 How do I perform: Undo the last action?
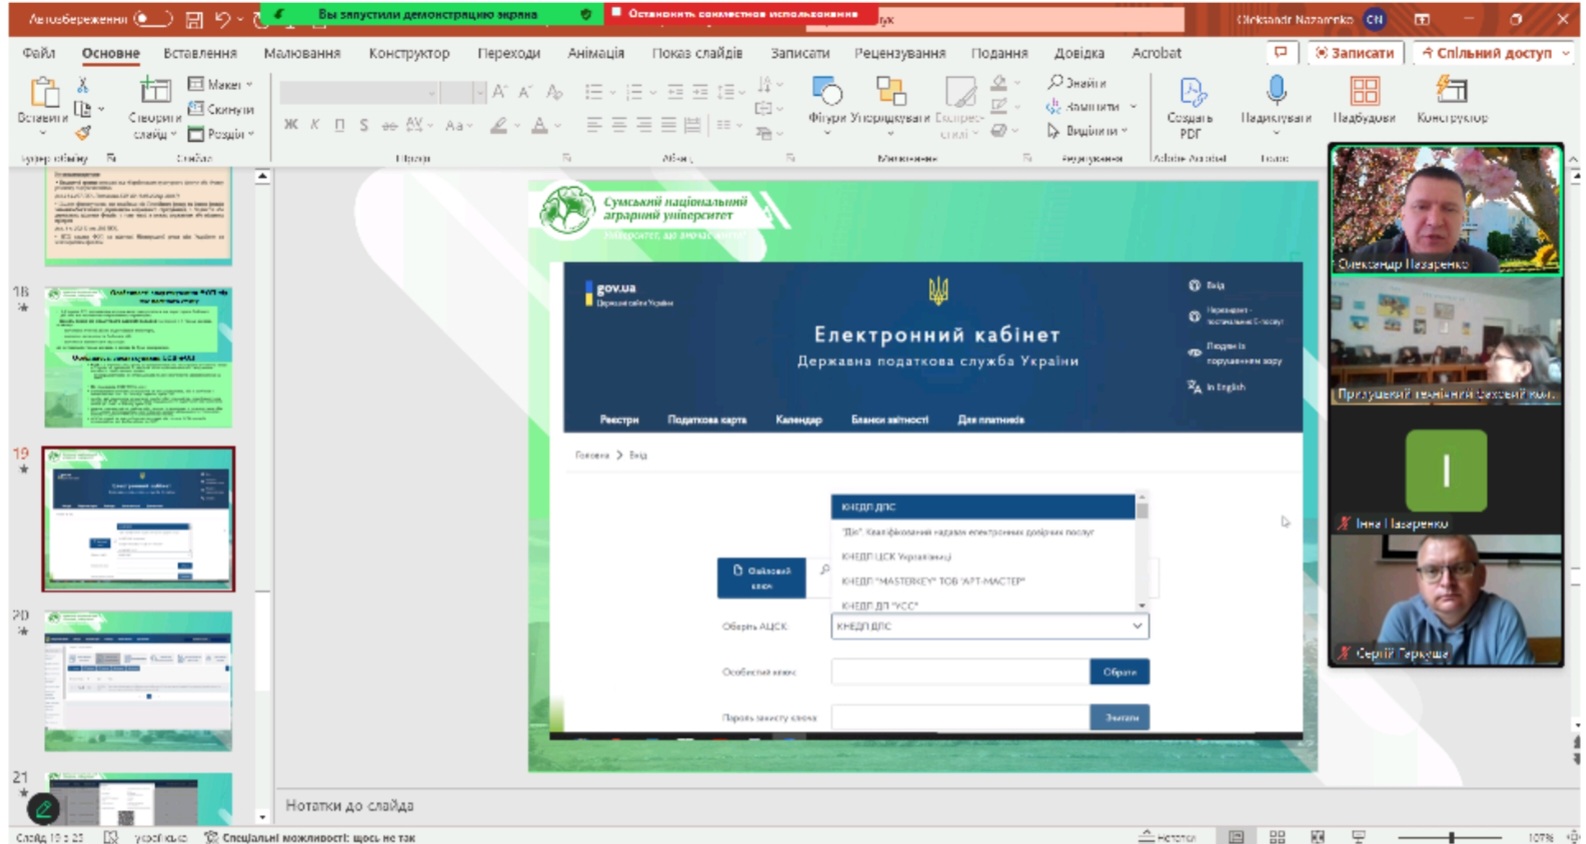pyautogui.click(x=223, y=19)
